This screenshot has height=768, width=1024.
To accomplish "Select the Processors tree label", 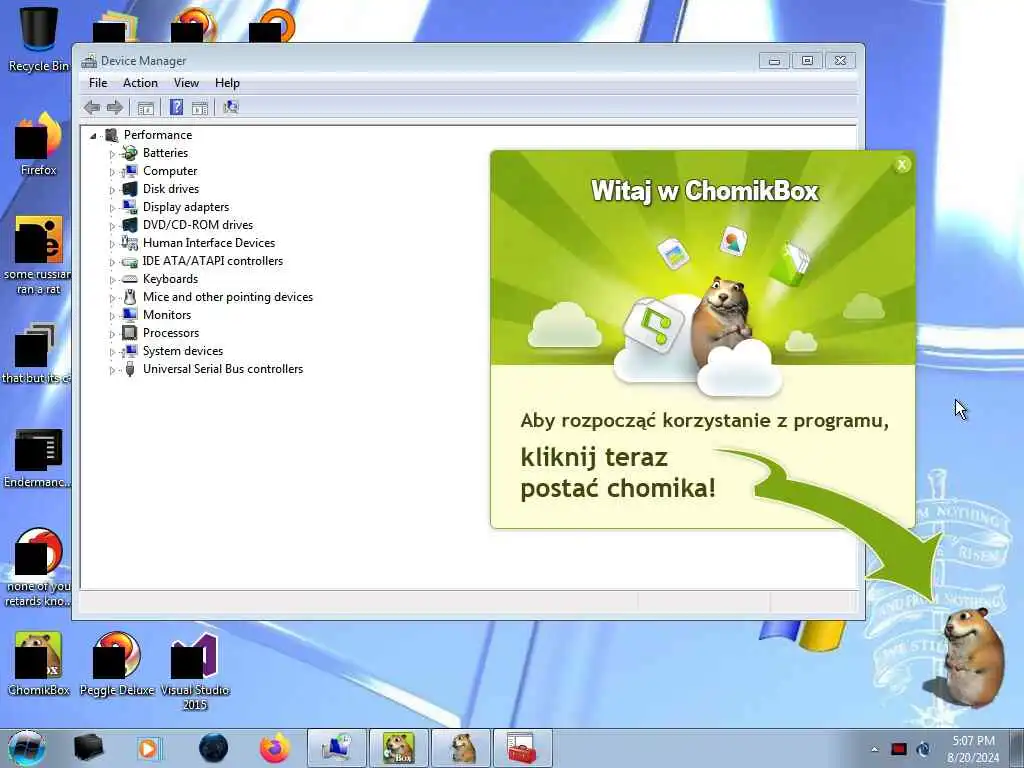I will coord(171,332).
